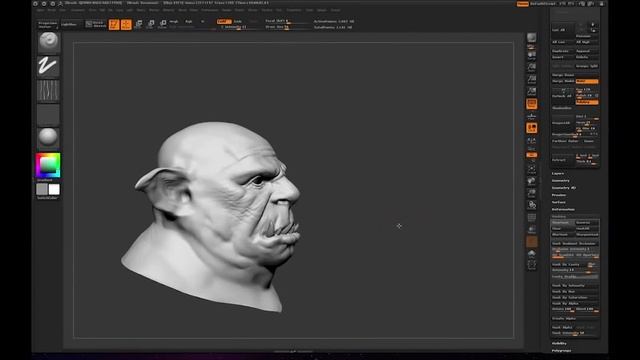640x360 pixels.
Task: Click the right shelf Move view icon
Action: [x=531, y=181]
